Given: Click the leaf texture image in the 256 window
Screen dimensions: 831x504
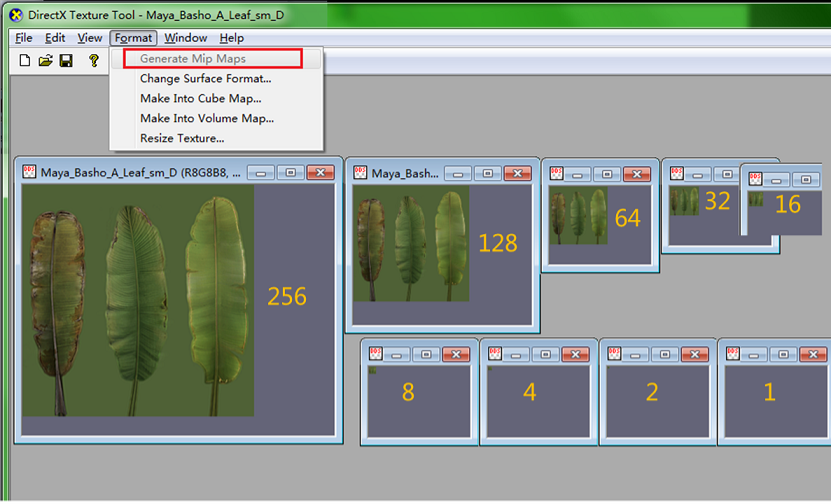Looking at the screenshot, I should pyautogui.click(x=138, y=300).
